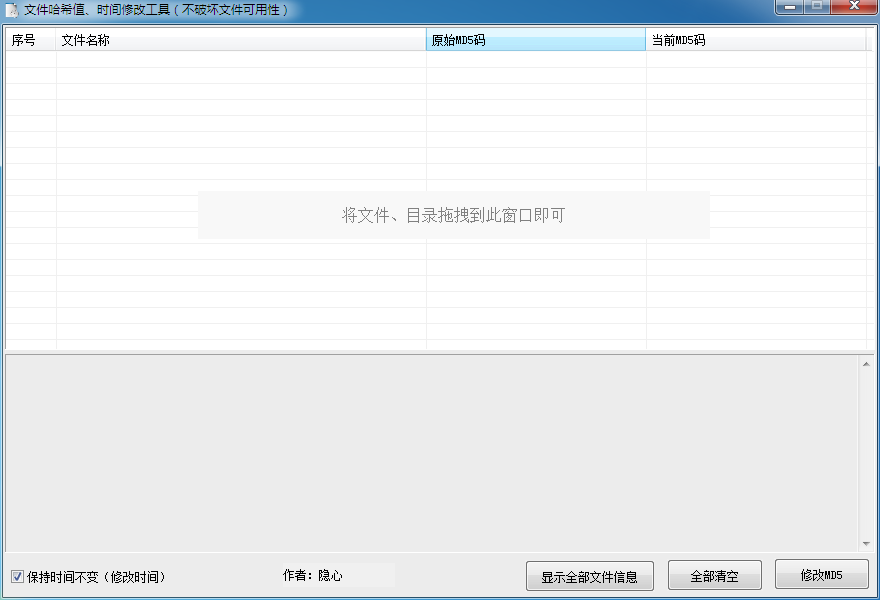Sort by the 文件名称 column header
Viewport: 880px width, 600px height.
pos(241,40)
